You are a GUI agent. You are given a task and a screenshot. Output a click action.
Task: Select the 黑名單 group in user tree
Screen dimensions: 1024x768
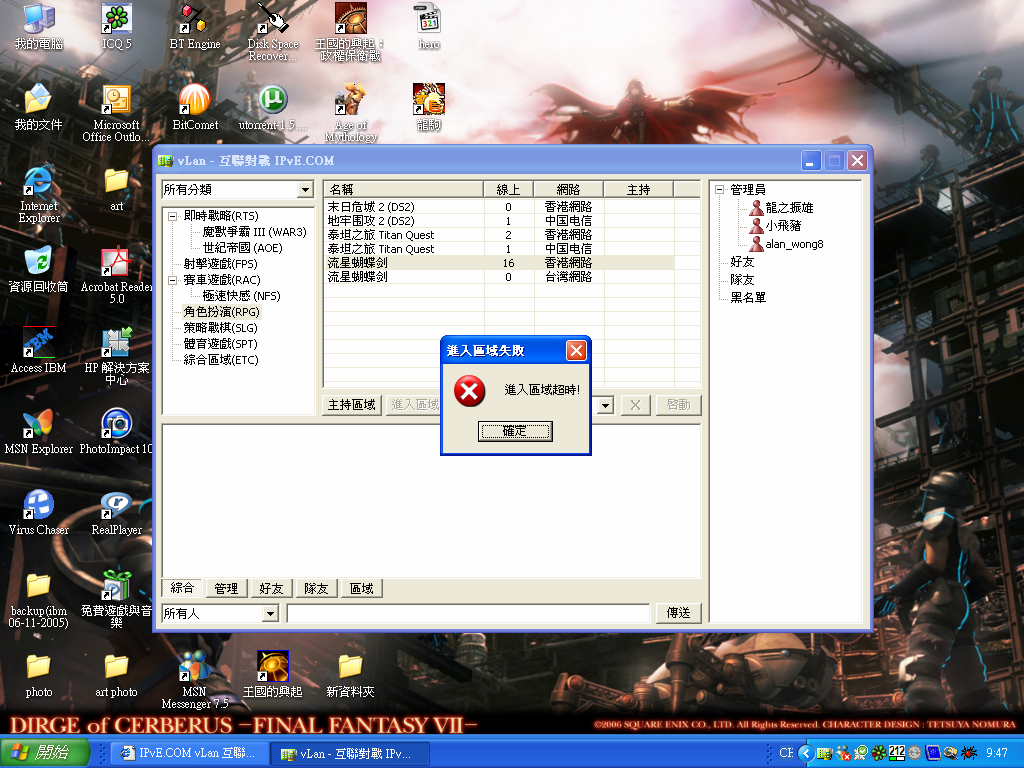tap(748, 298)
